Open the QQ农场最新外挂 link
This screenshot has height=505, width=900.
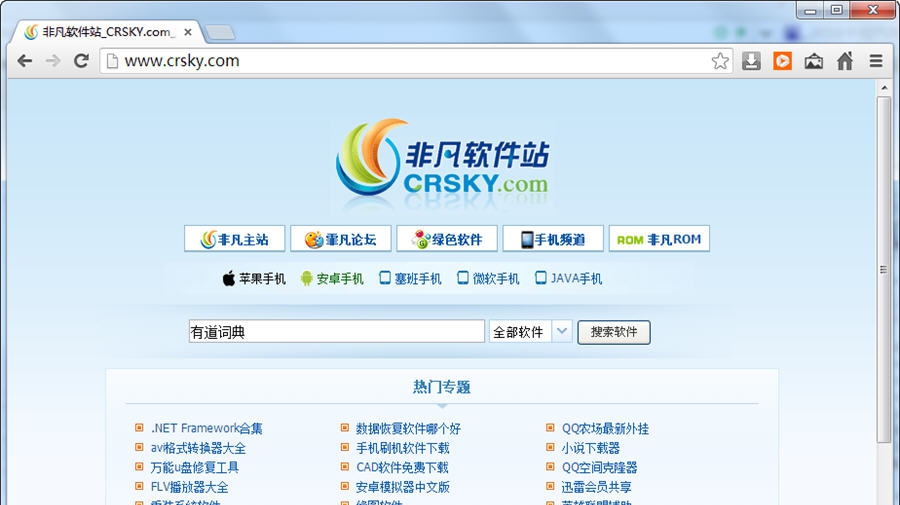click(605, 428)
